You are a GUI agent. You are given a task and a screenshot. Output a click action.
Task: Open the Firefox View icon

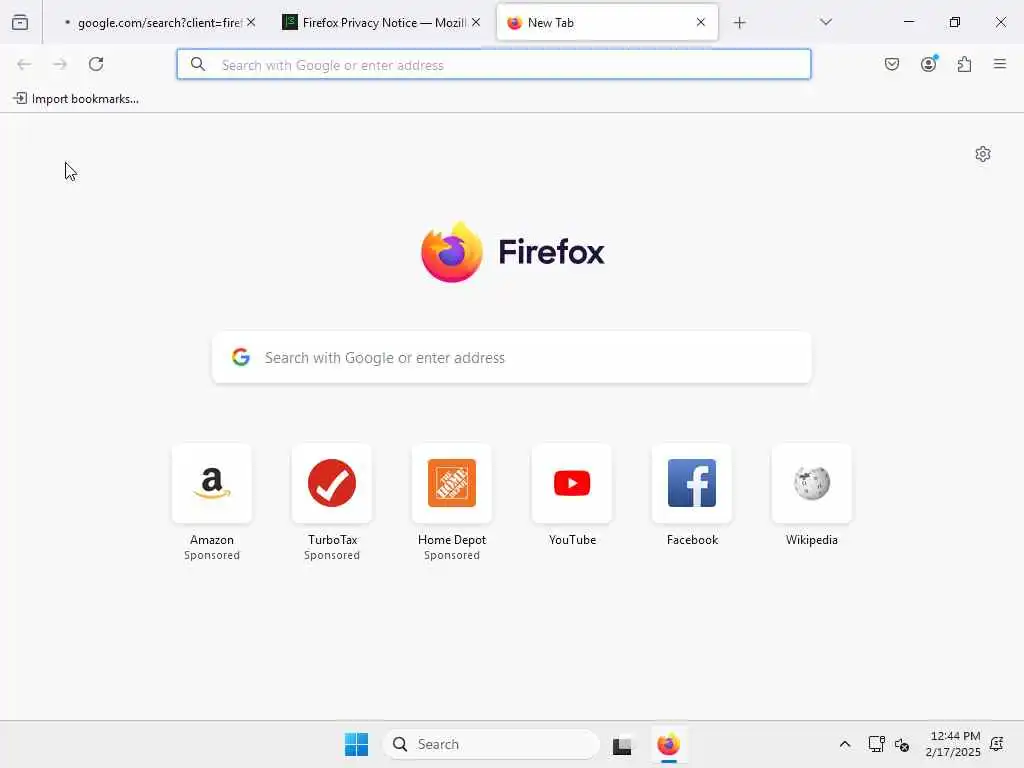click(x=20, y=22)
